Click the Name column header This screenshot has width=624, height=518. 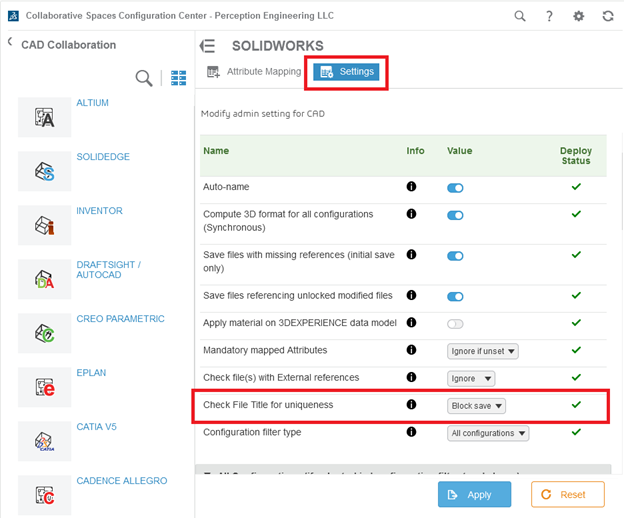(x=216, y=151)
